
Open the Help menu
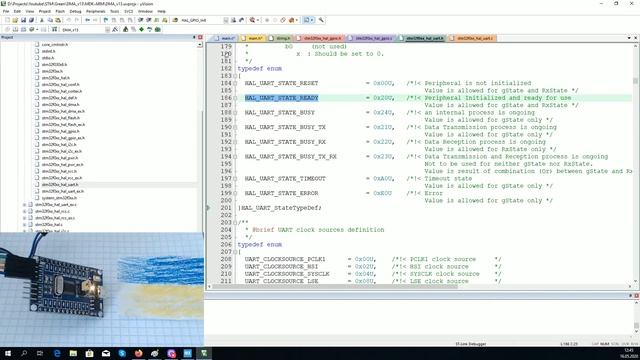coord(162,11)
